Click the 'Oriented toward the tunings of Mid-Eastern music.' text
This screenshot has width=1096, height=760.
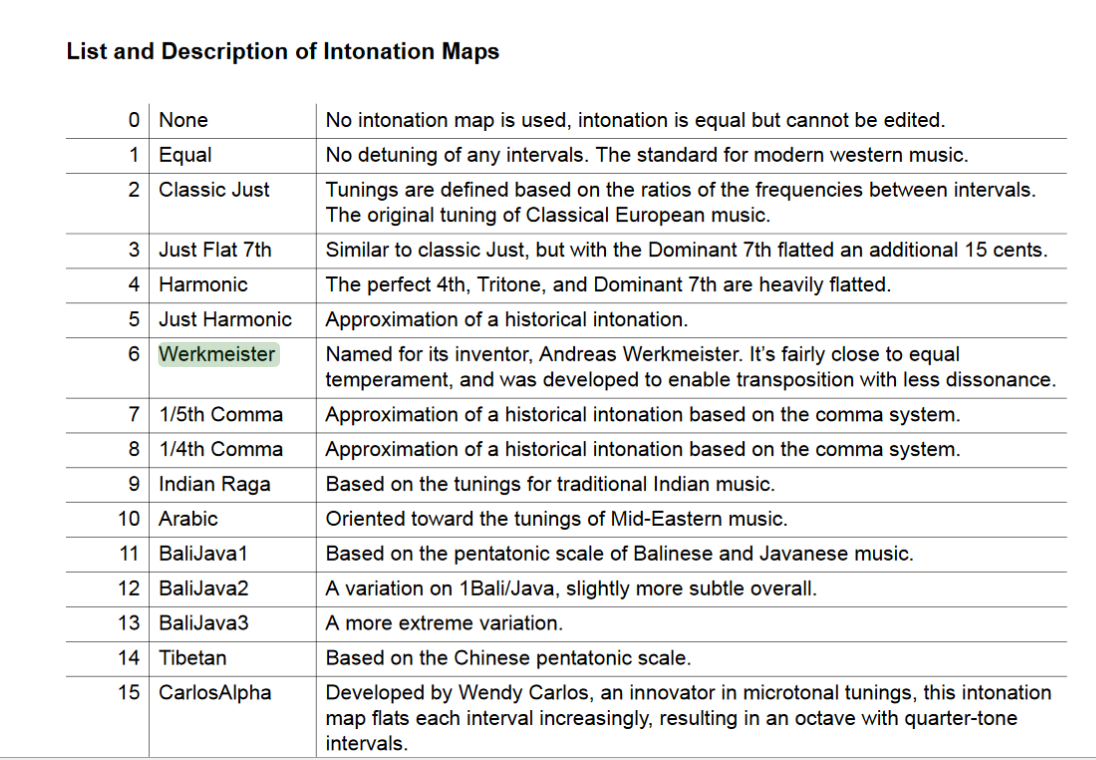point(556,519)
